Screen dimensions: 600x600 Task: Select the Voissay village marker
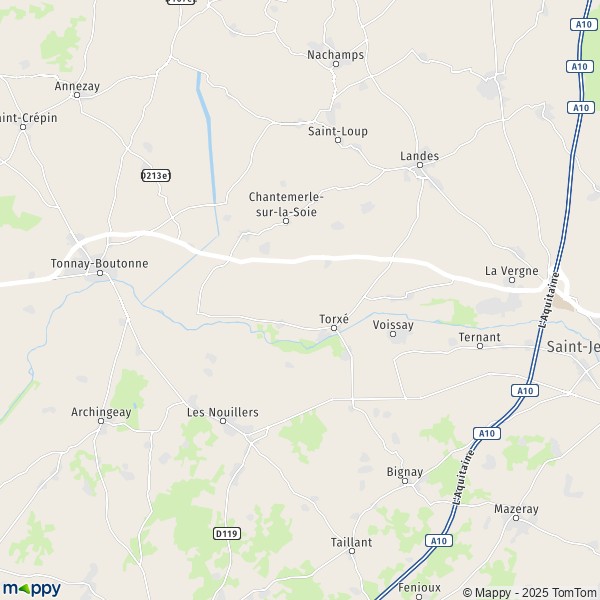click(x=393, y=334)
